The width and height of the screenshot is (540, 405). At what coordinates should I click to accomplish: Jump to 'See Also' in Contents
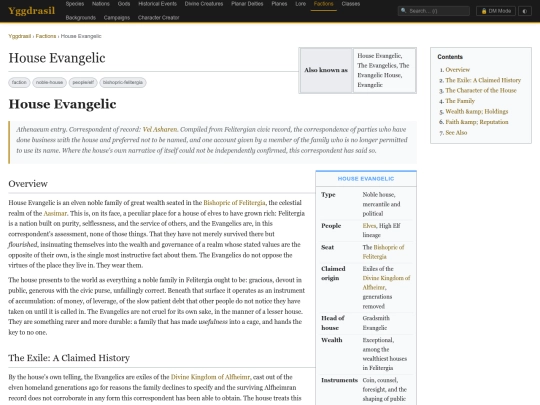456,133
